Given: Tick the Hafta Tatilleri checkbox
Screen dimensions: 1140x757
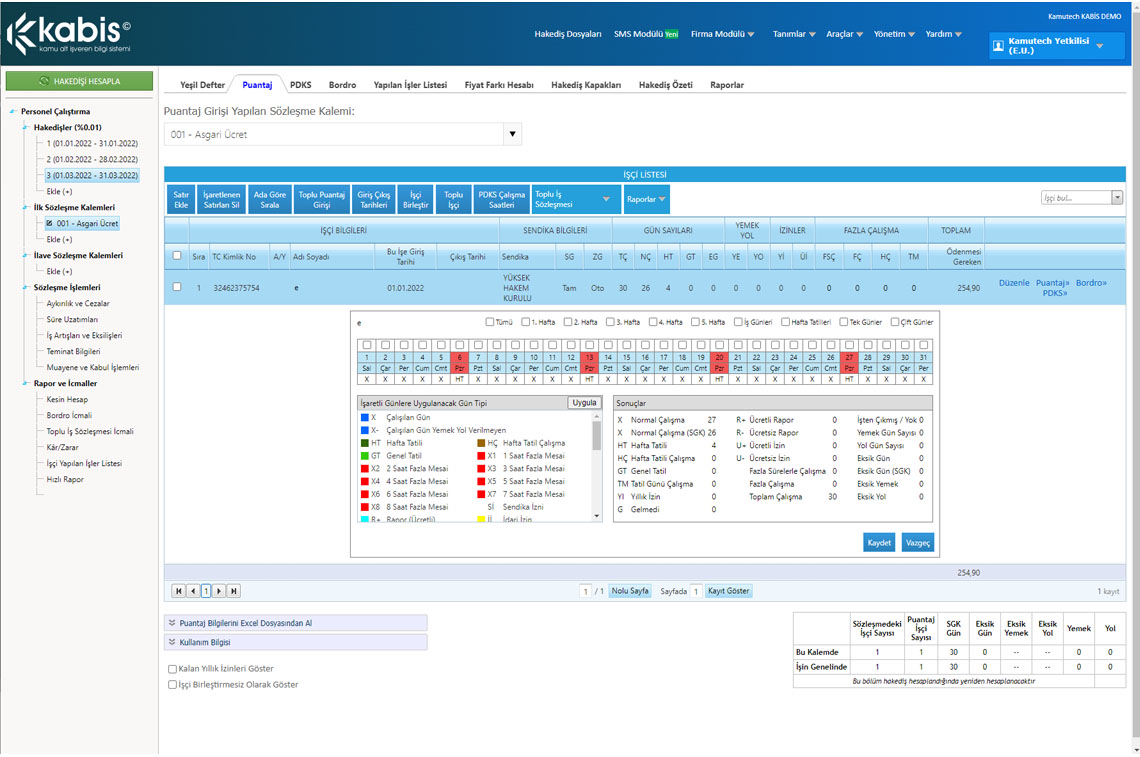Looking at the screenshot, I should click(785, 322).
